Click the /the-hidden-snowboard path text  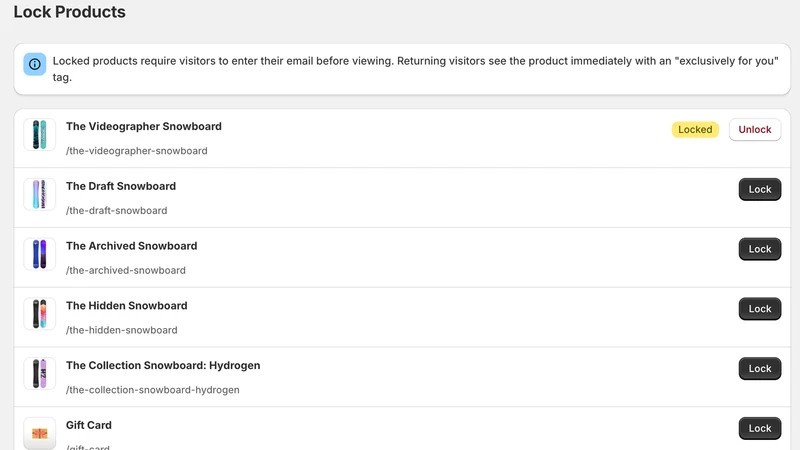tap(121, 330)
